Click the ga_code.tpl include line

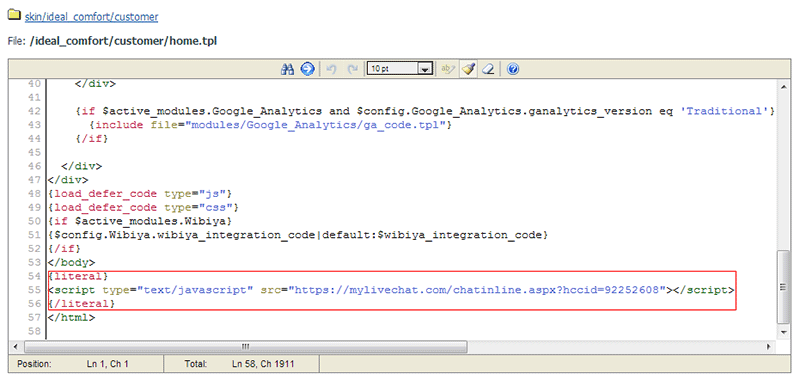coord(270,124)
